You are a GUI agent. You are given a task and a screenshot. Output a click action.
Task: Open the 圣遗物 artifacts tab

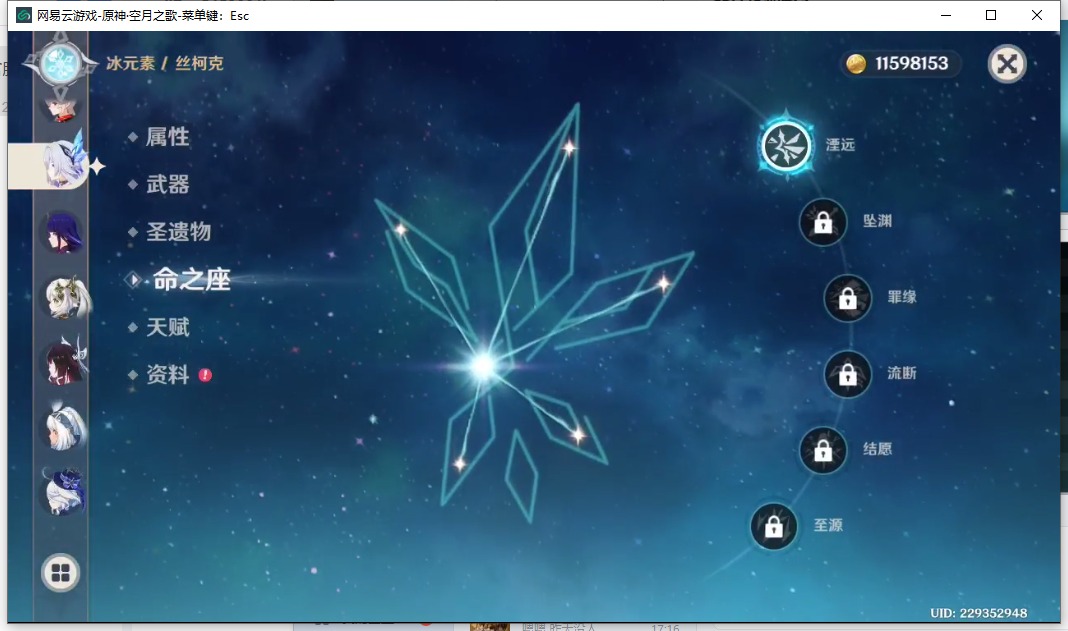[178, 232]
